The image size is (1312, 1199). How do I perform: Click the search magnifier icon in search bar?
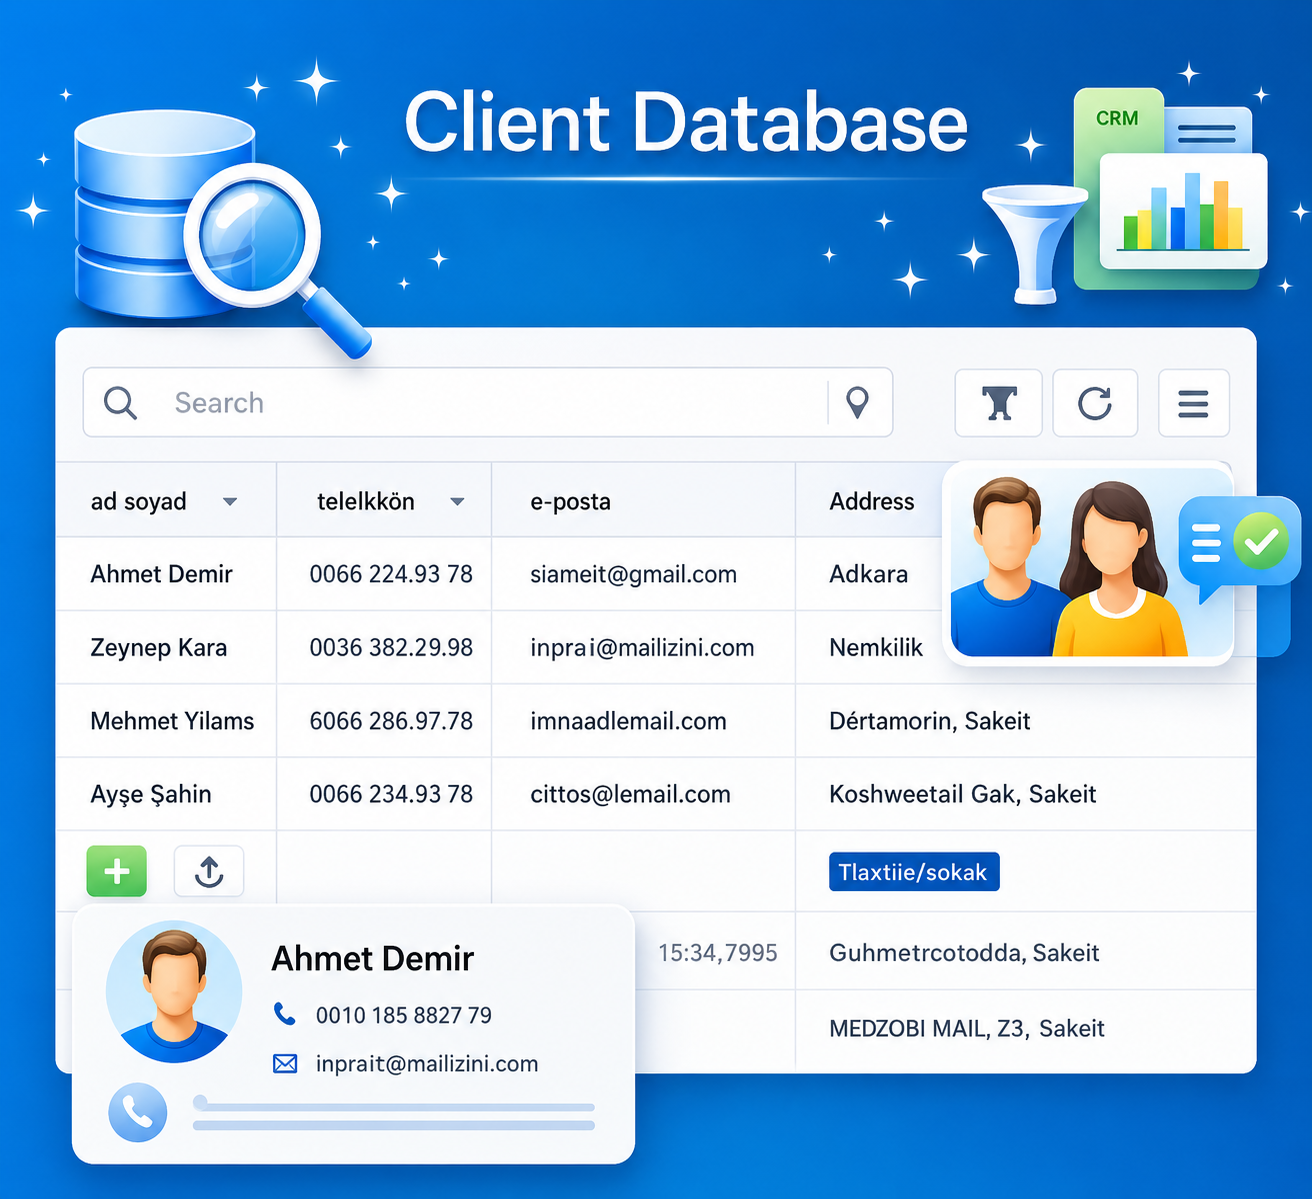(x=120, y=403)
